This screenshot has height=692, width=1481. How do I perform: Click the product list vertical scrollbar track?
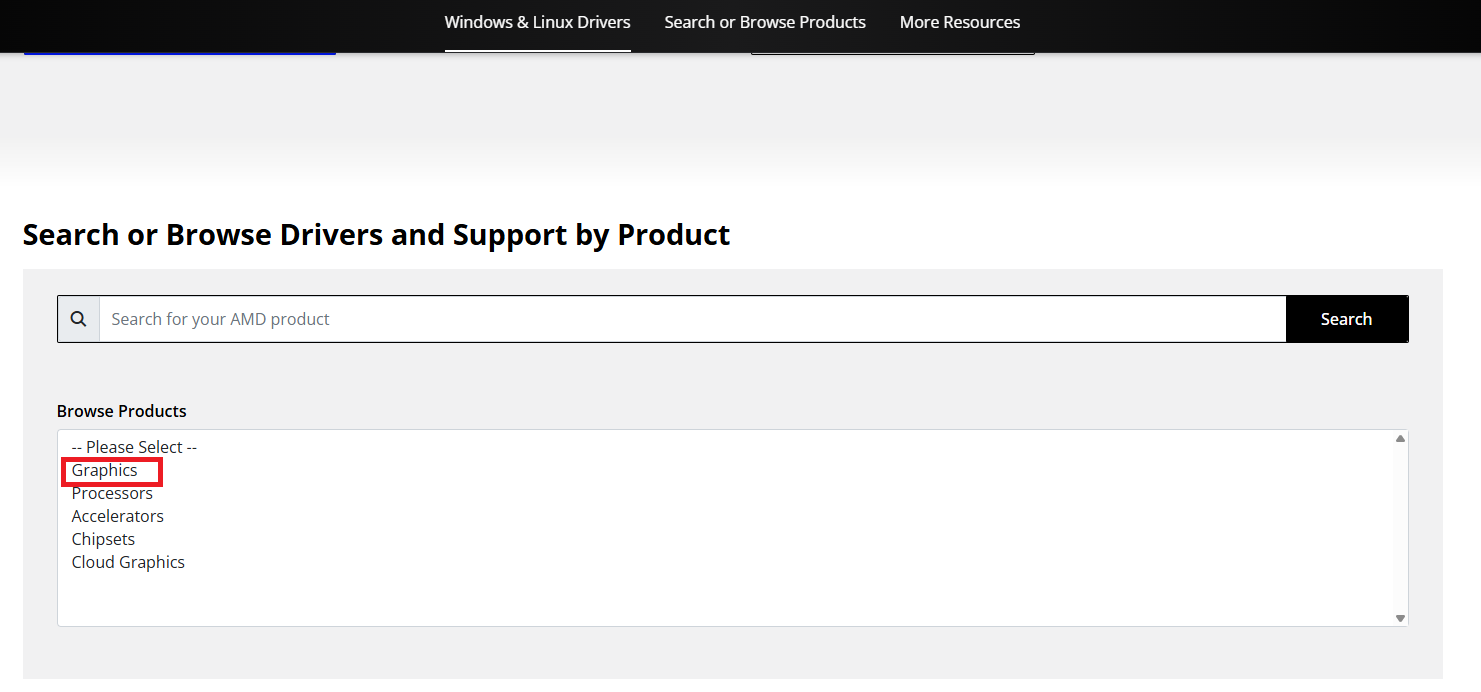1400,528
